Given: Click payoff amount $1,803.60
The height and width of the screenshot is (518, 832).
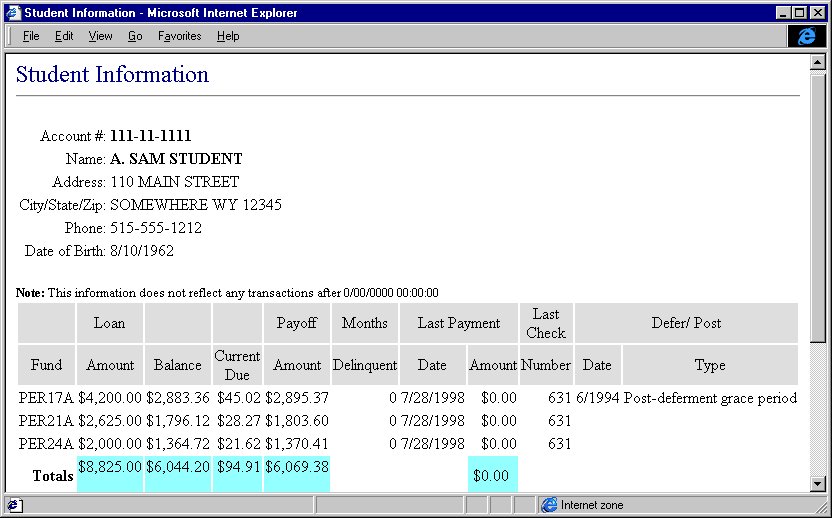Looking at the screenshot, I should click(297, 421).
